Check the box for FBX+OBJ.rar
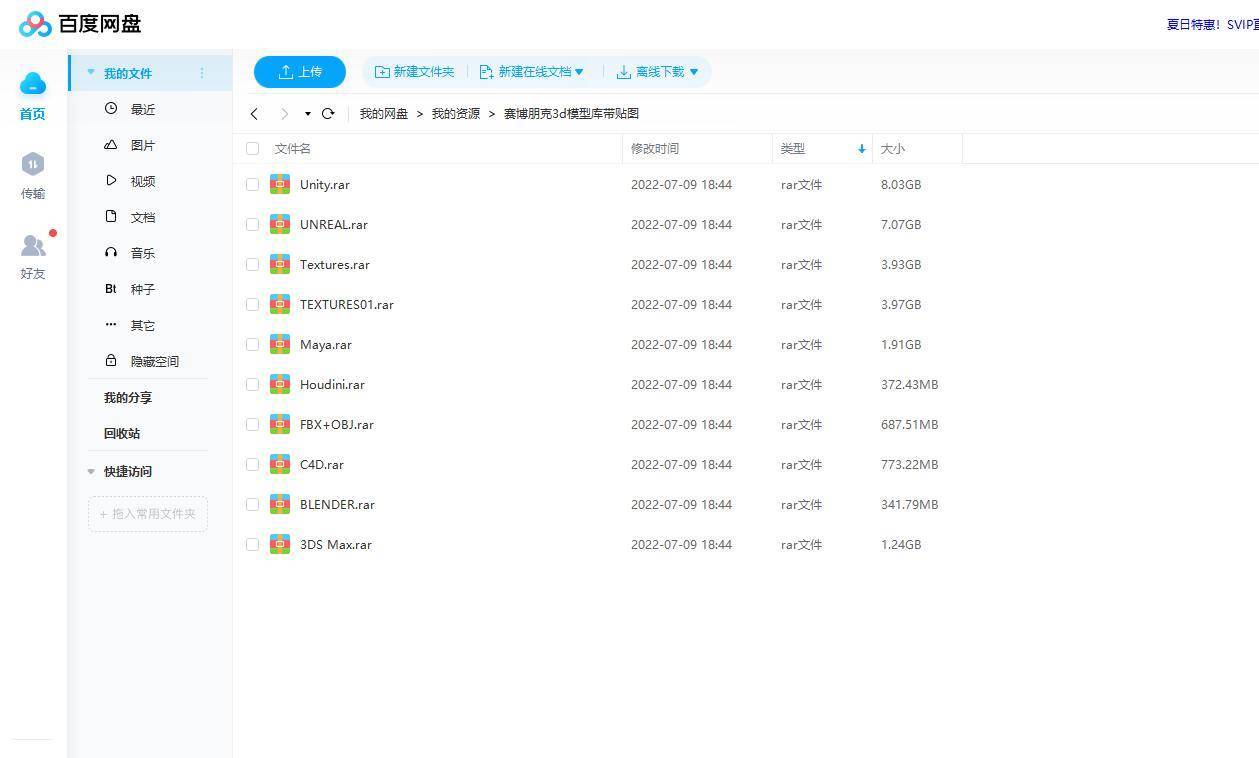Image resolution: width=1259 pixels, height=758 pixels. click(252, 424)
